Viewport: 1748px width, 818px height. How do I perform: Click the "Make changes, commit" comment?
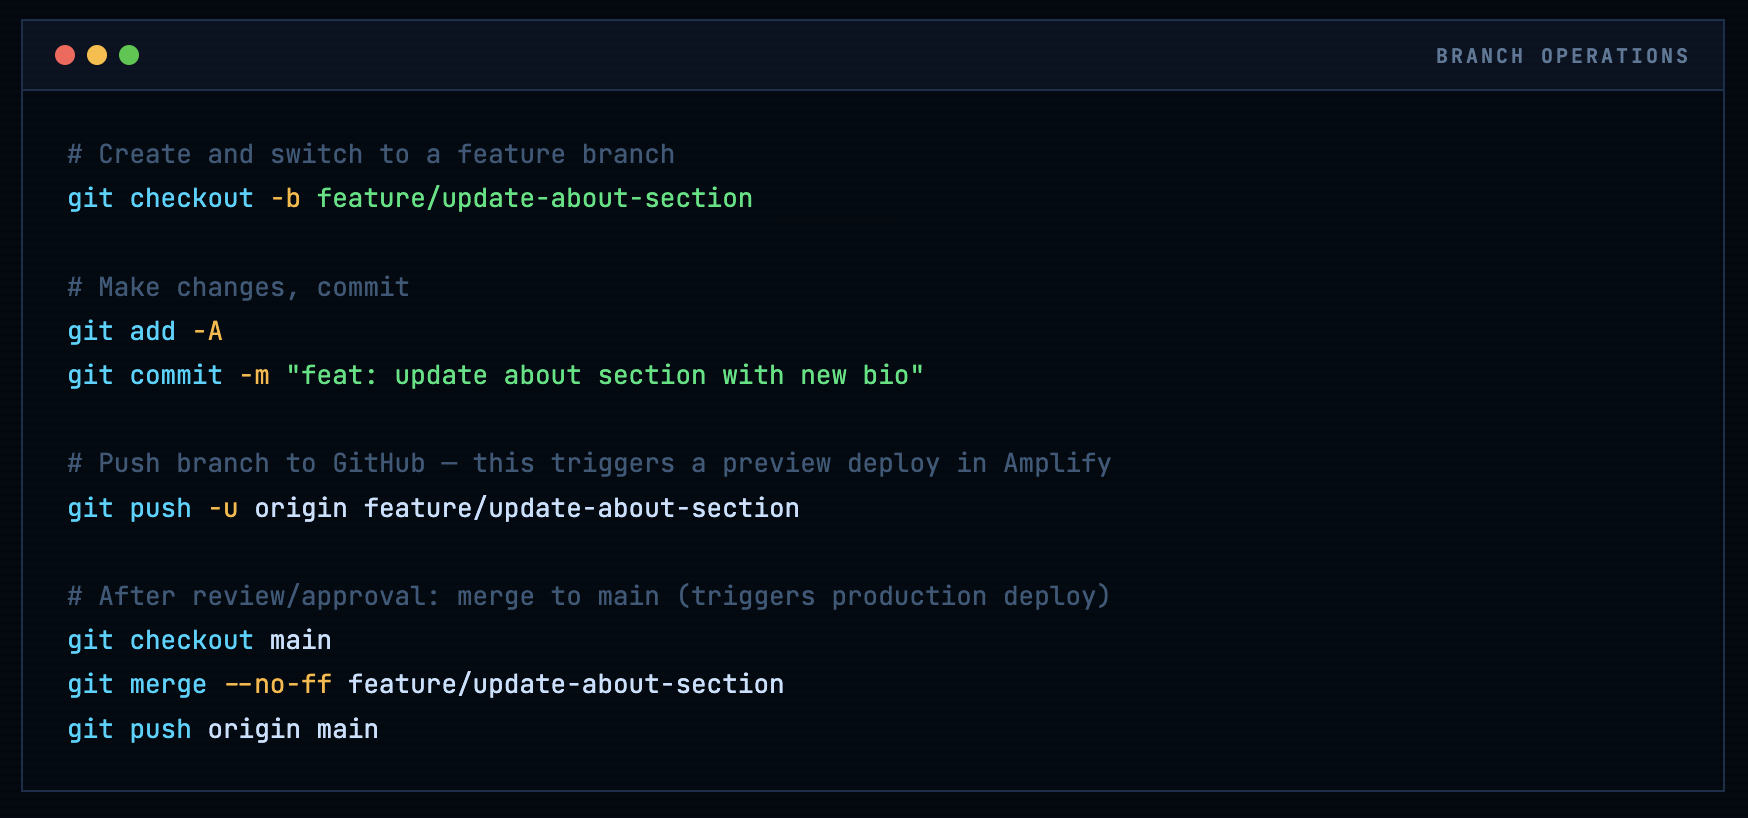pyautogui.click(x=238, y=287)
